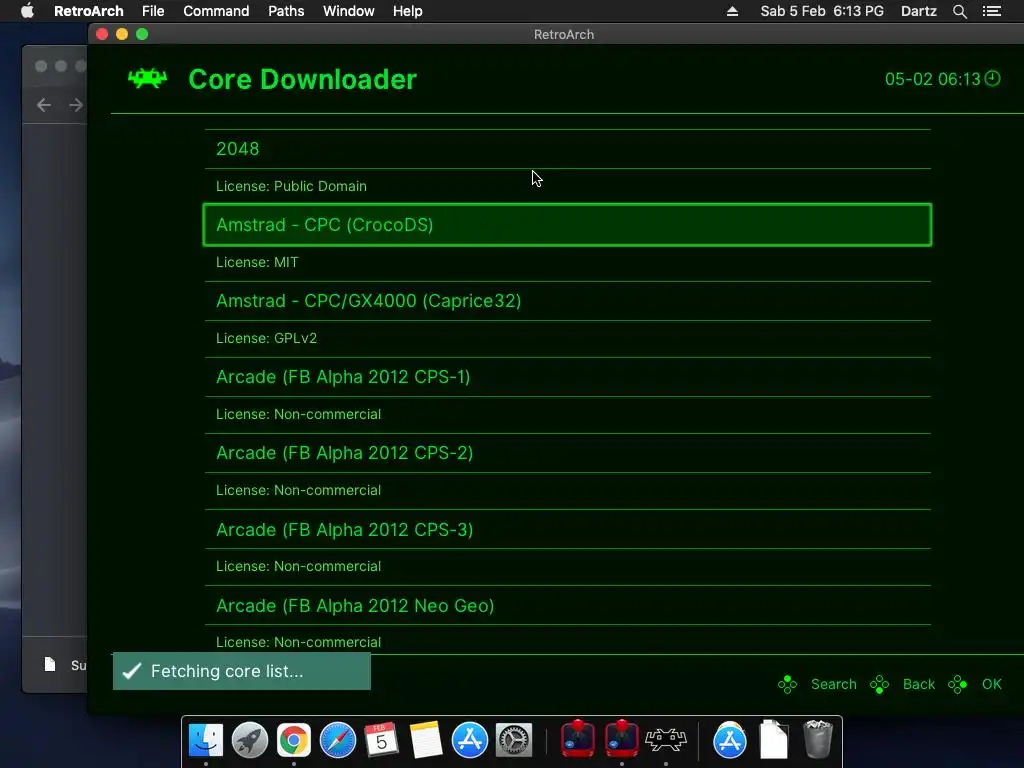Screen dimensions: 1024x768
Task: Open the Help menu
Action: coord(408,11)
